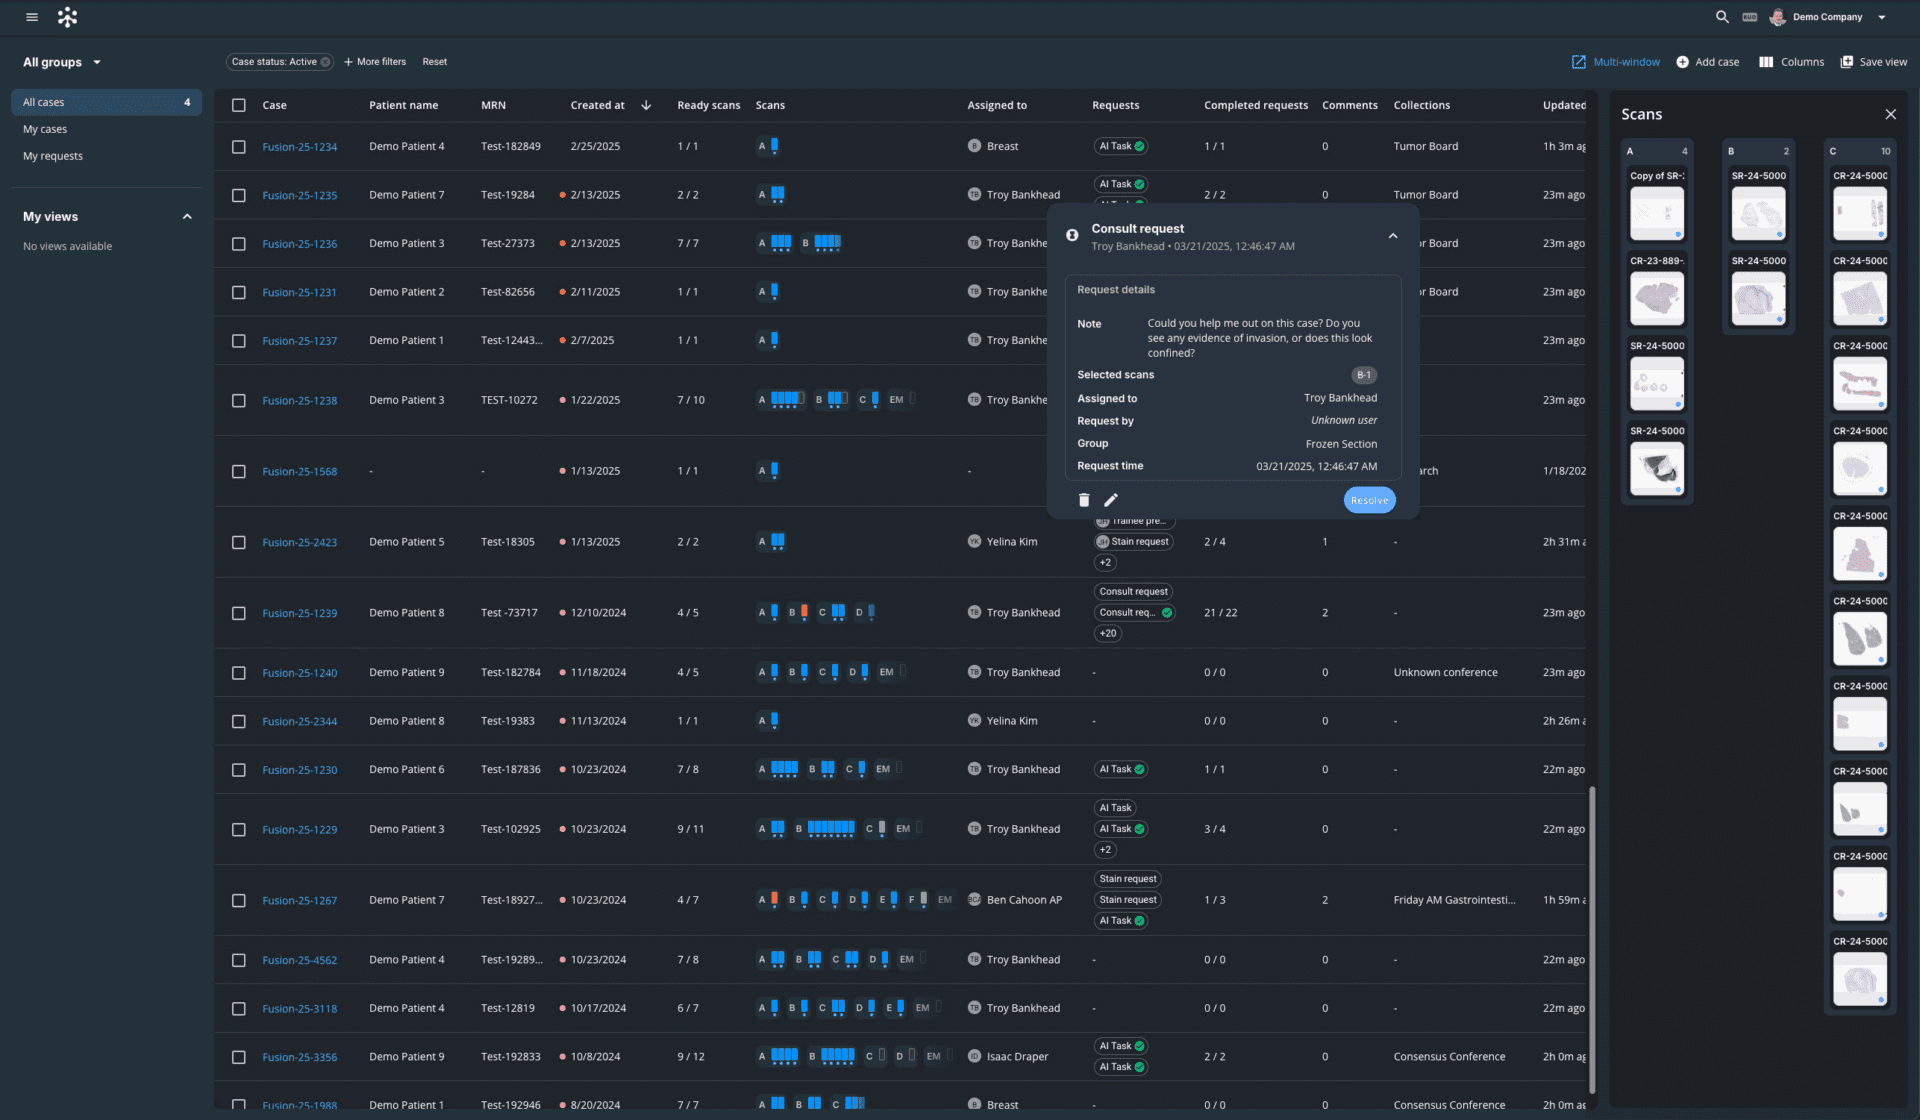The height and width of the screenshot is (1120, 1920).
Task: Open My requests in sidebar
Action: click(x=53, y=156)
